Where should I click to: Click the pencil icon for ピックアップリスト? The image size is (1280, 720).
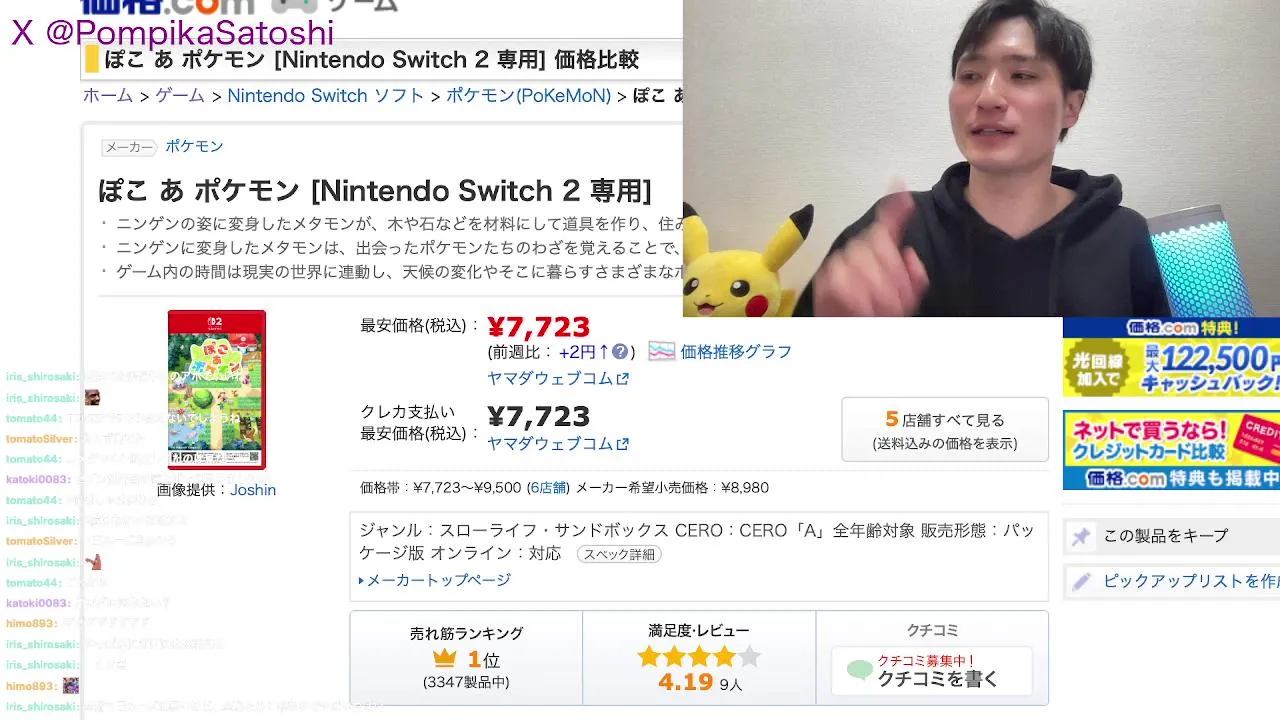coord(1081,581)
